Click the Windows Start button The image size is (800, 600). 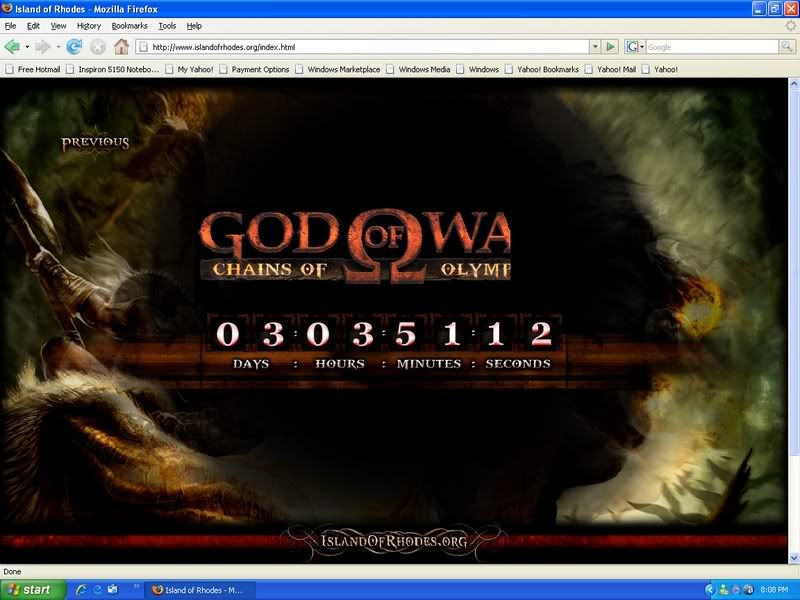33,590
